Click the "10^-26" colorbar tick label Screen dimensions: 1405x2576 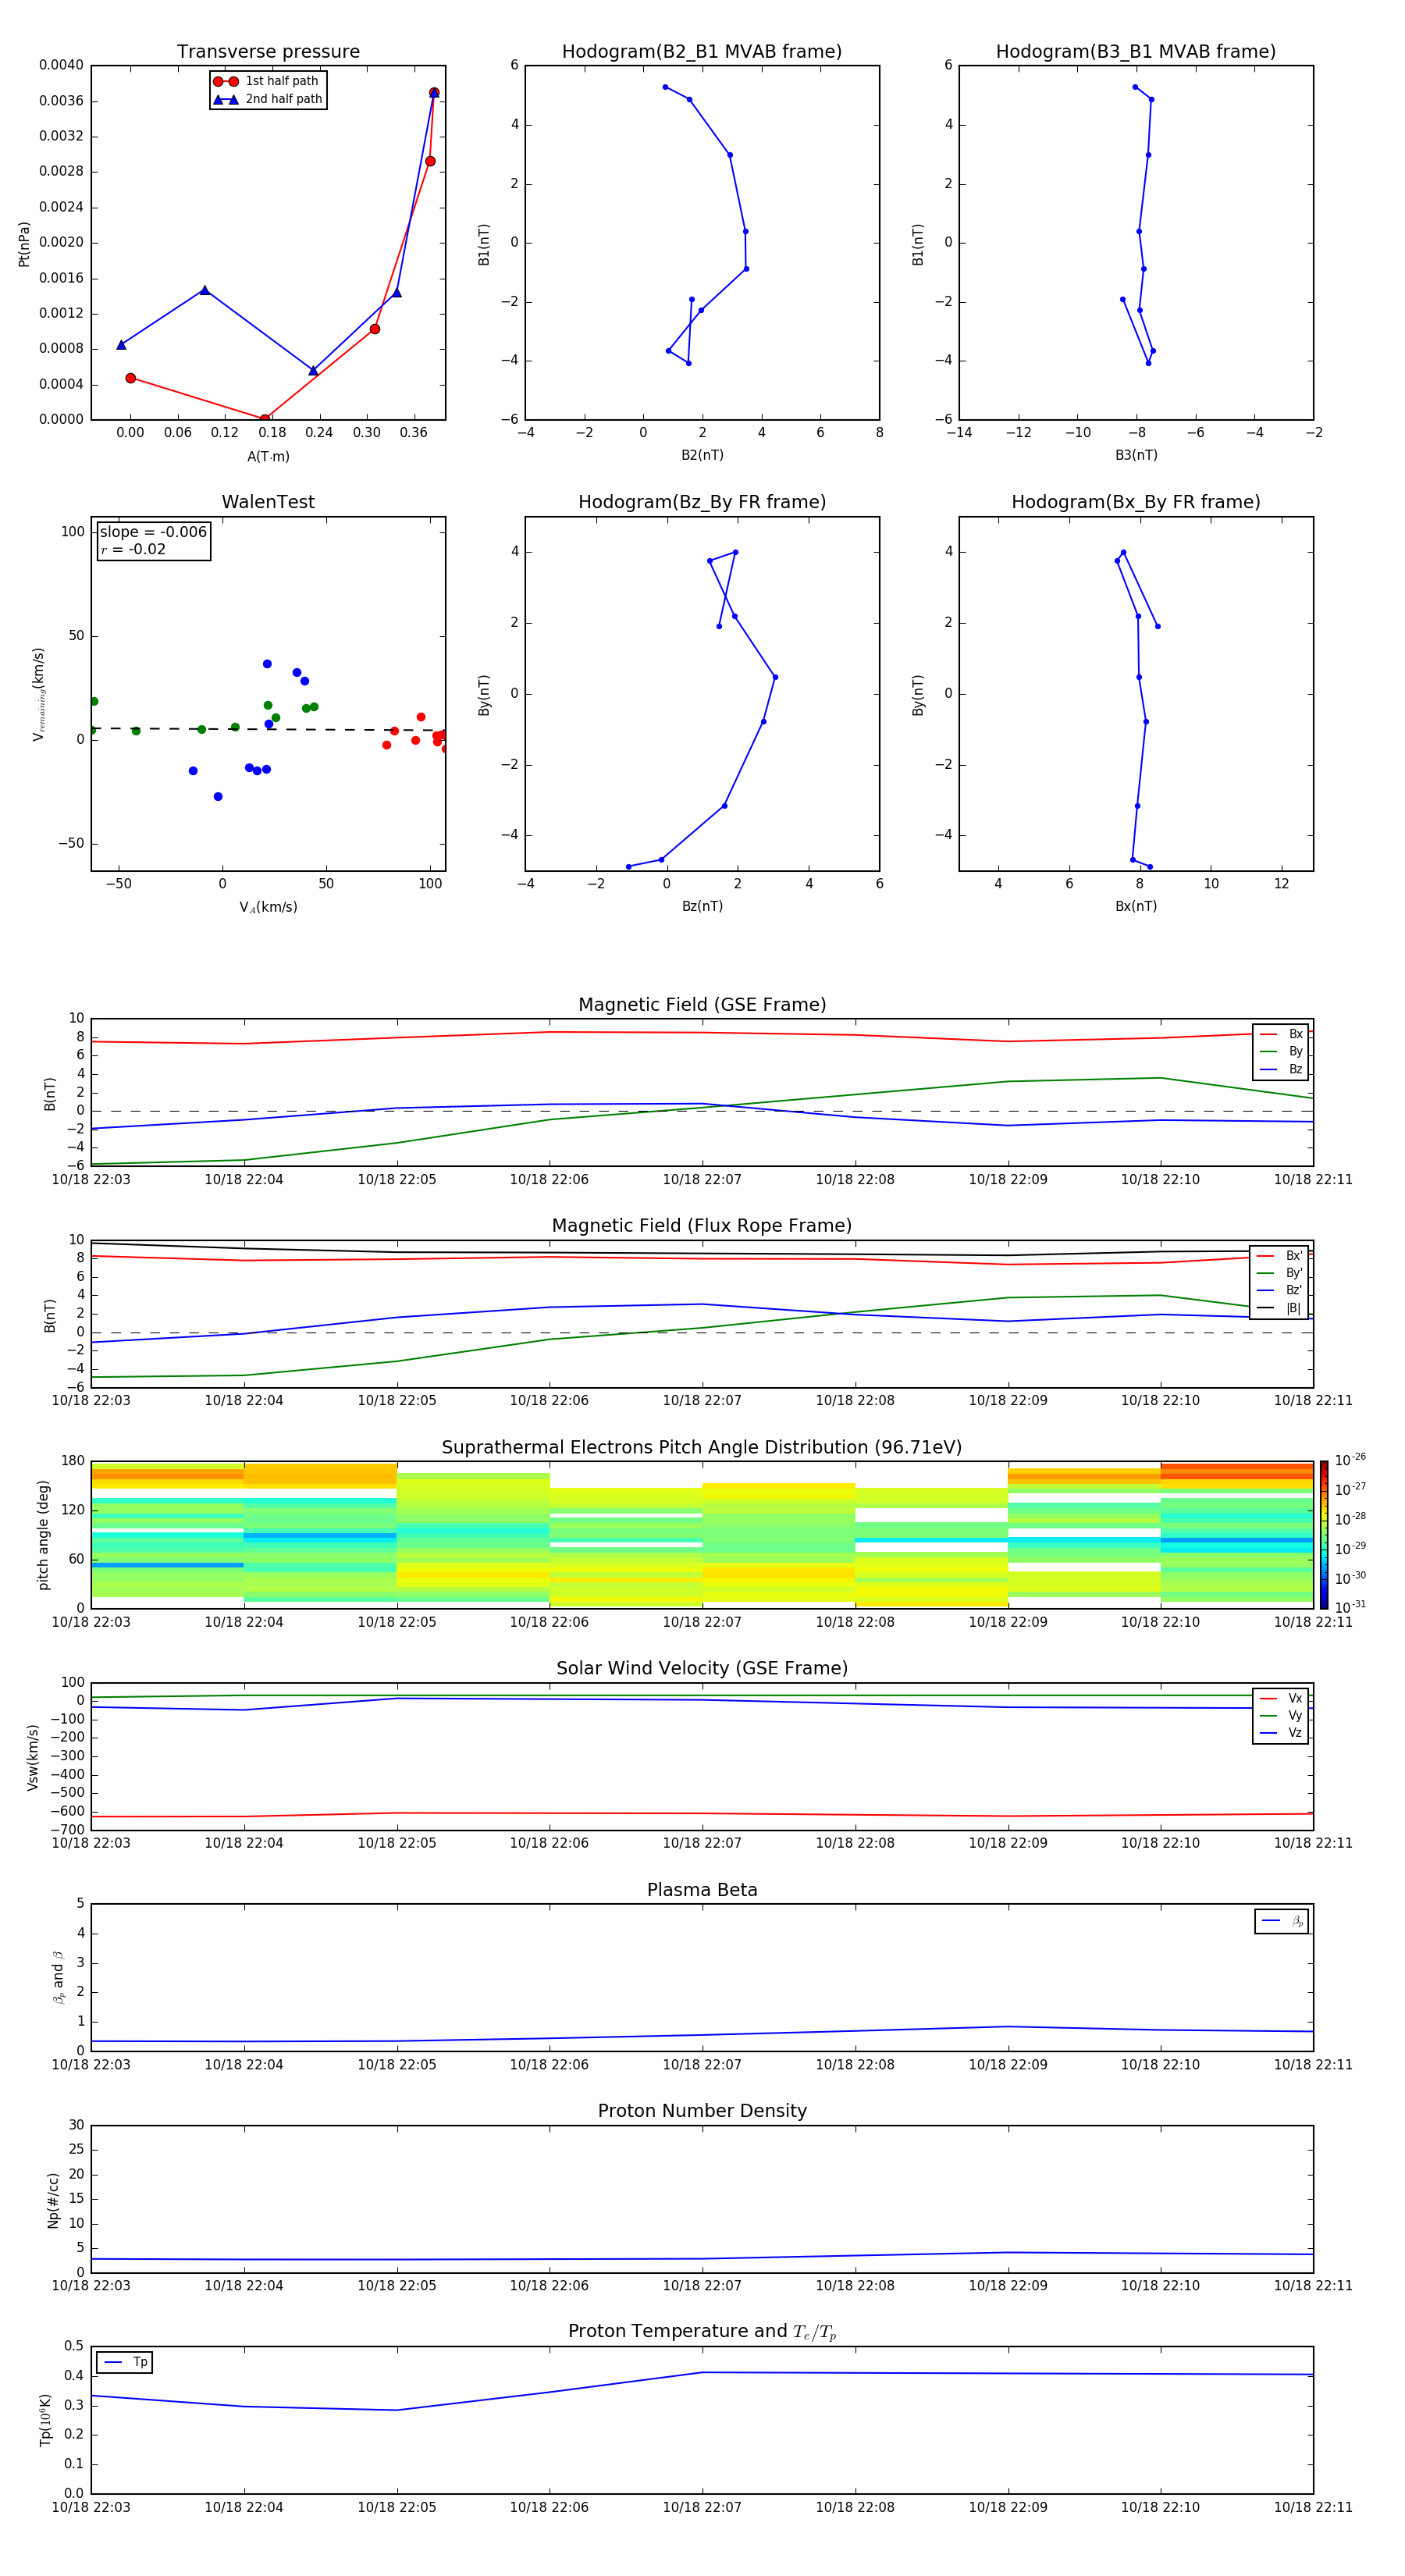tap(1350, 1460)
